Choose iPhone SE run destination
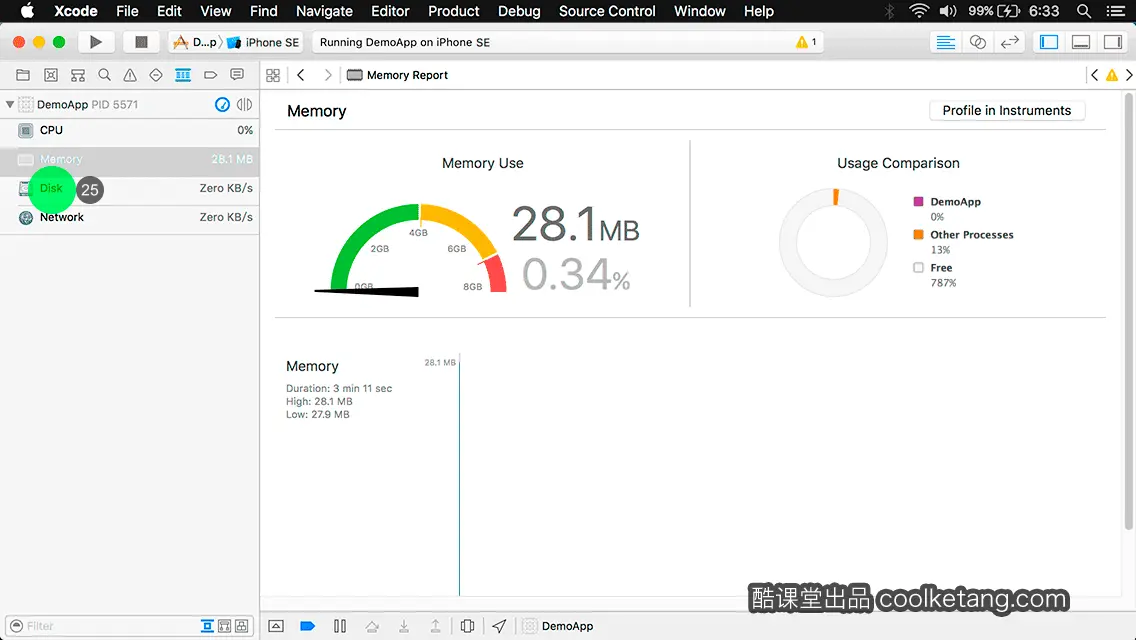 [263, 42]
